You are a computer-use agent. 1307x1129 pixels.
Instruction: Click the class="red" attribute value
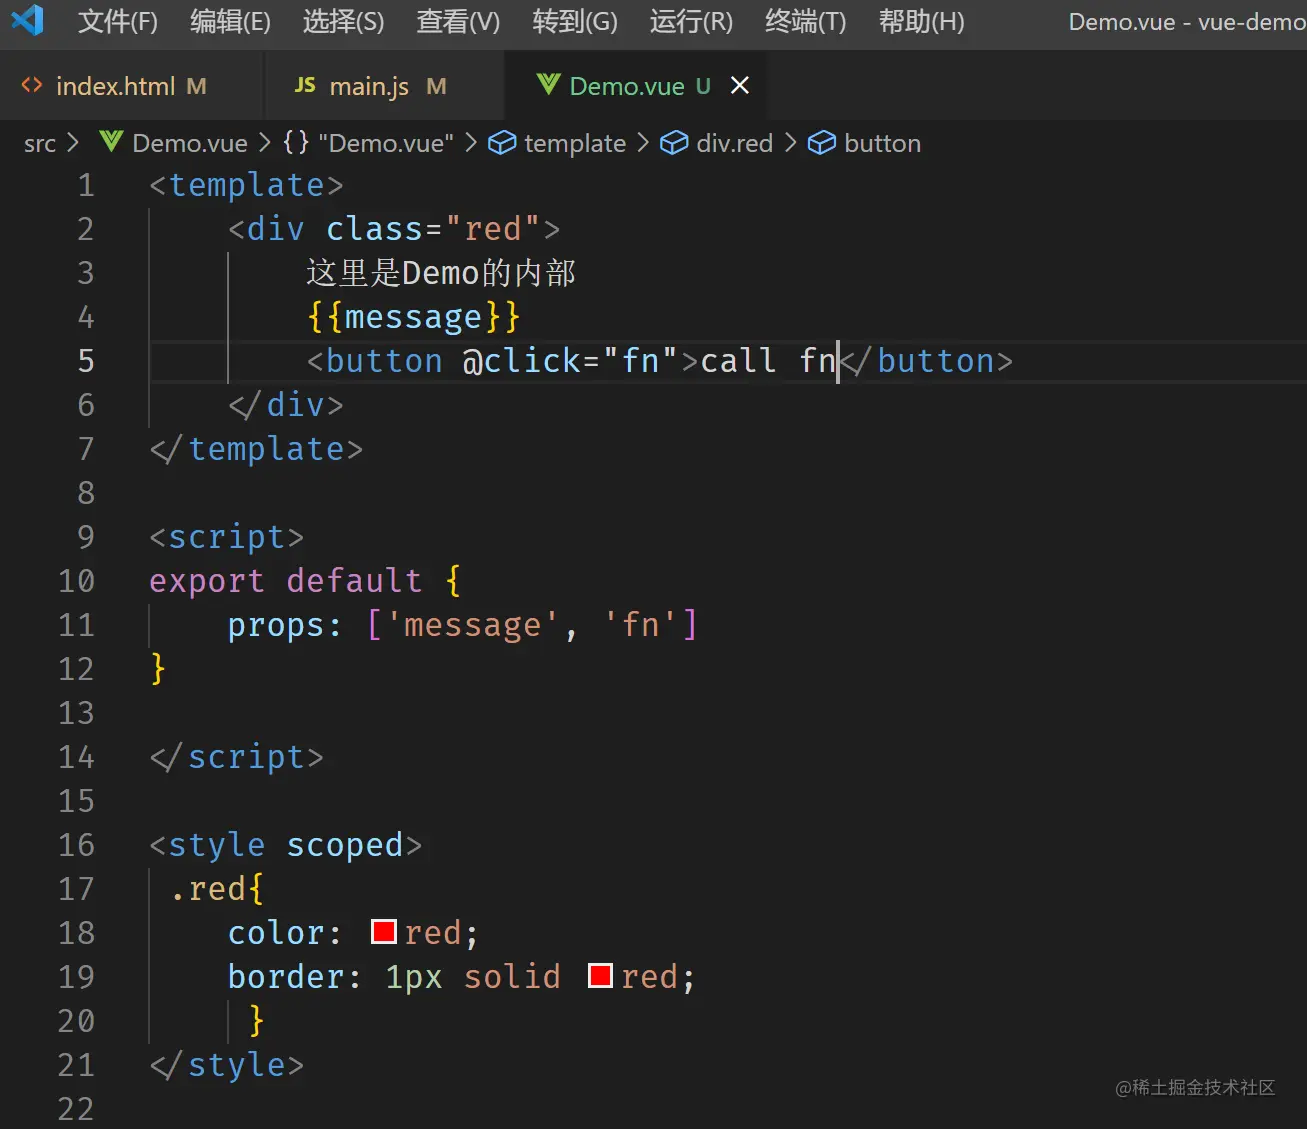493,229
